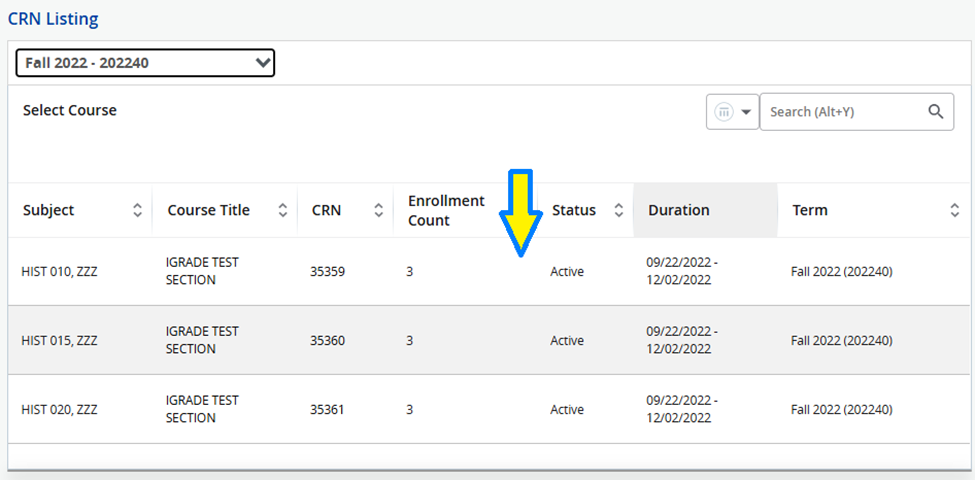Sort by Subject column arrows
Screen dimensions: 975x480
137,210
